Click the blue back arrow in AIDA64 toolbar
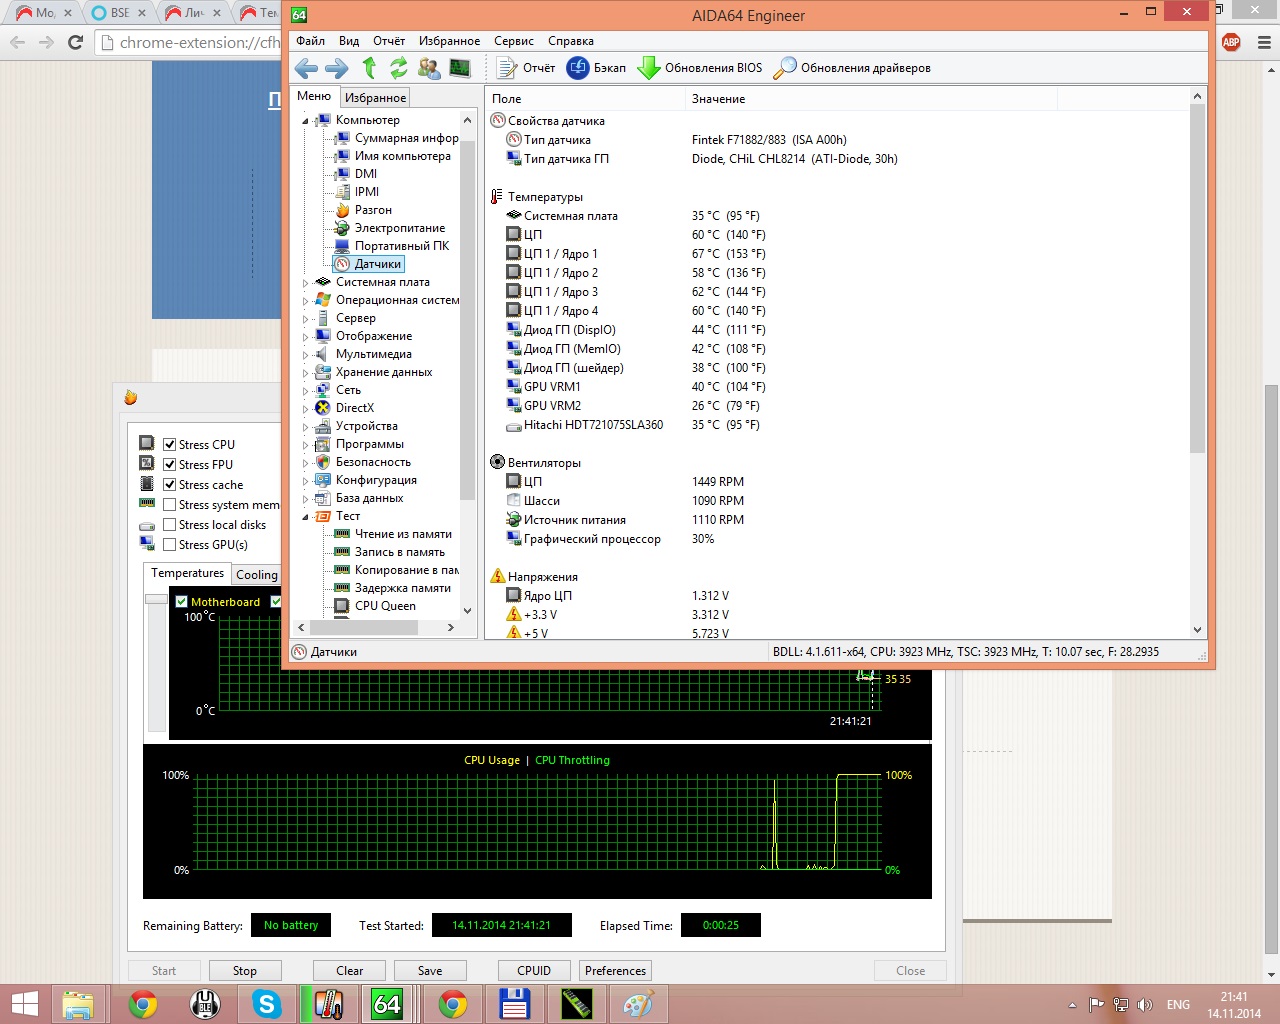Screen dimensions: 1280x1024 (307, 68)
